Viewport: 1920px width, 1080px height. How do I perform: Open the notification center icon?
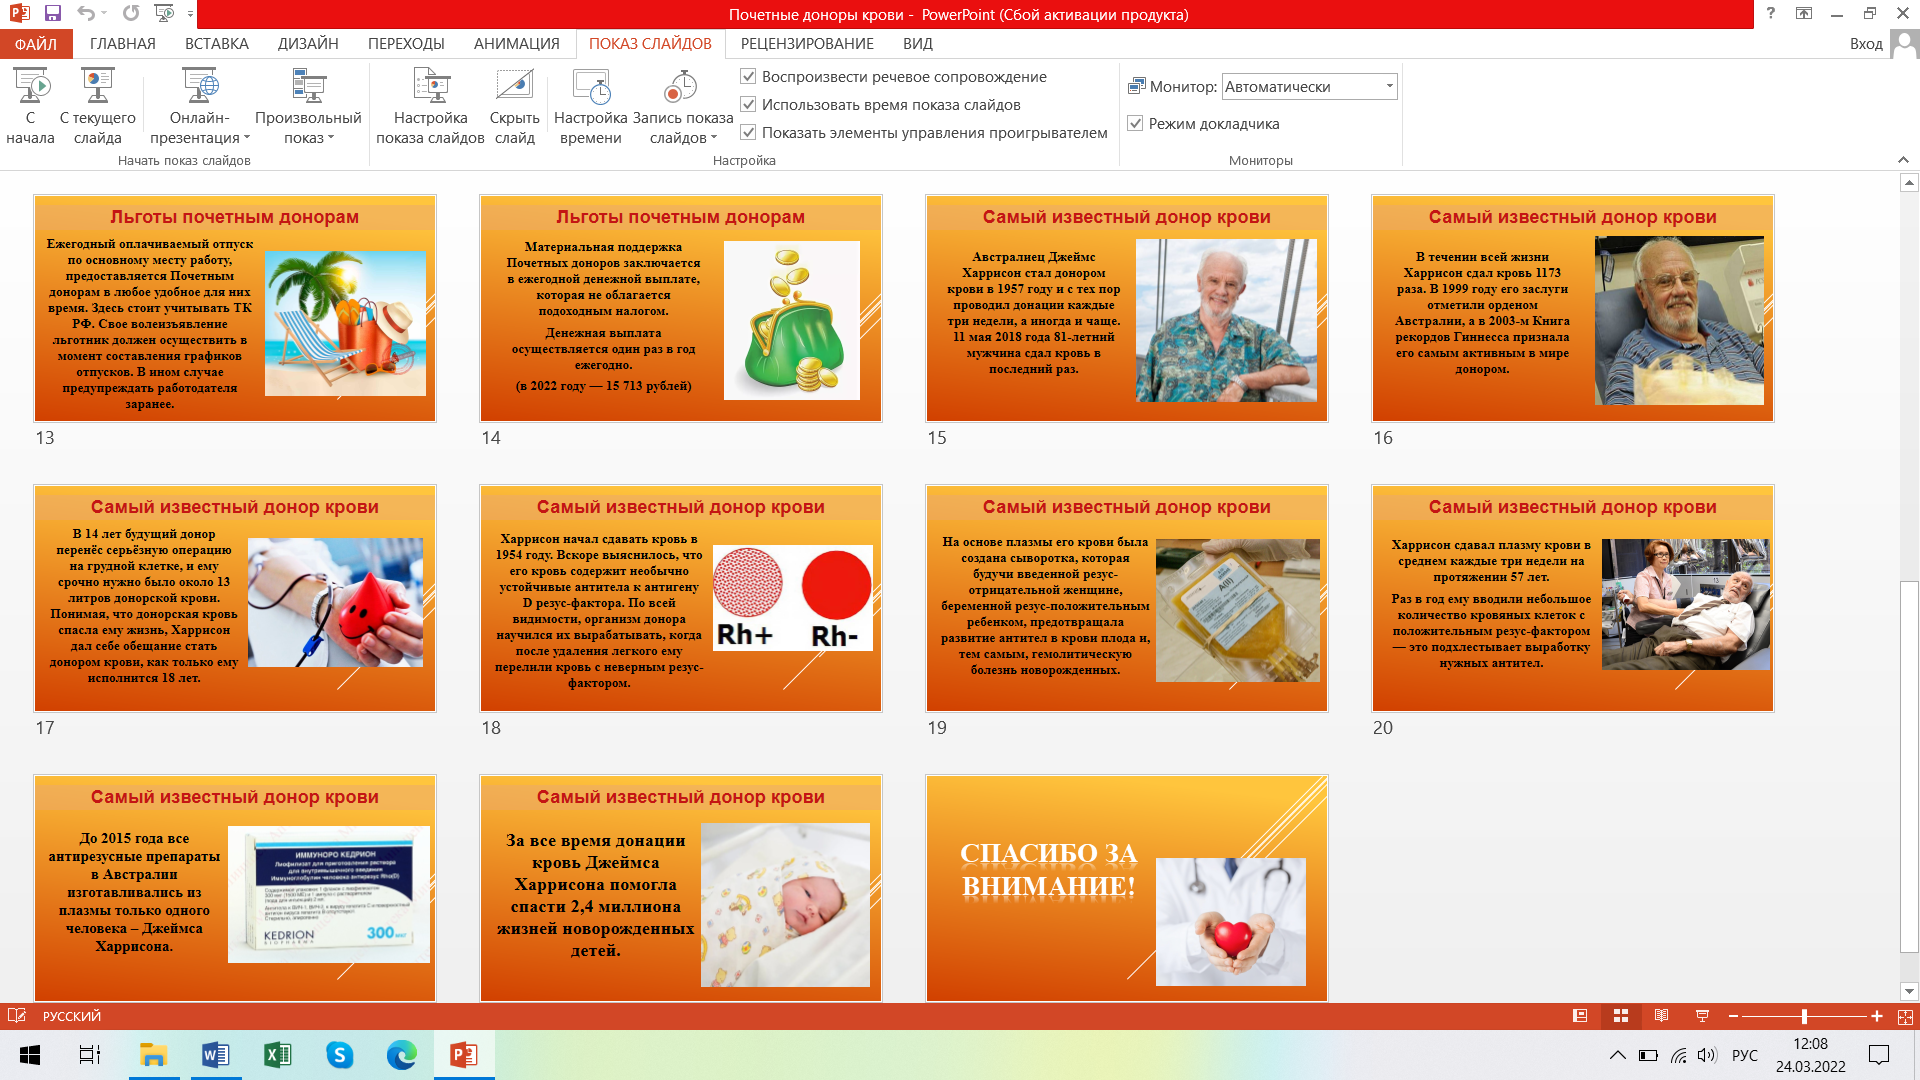(1879, 1055)
